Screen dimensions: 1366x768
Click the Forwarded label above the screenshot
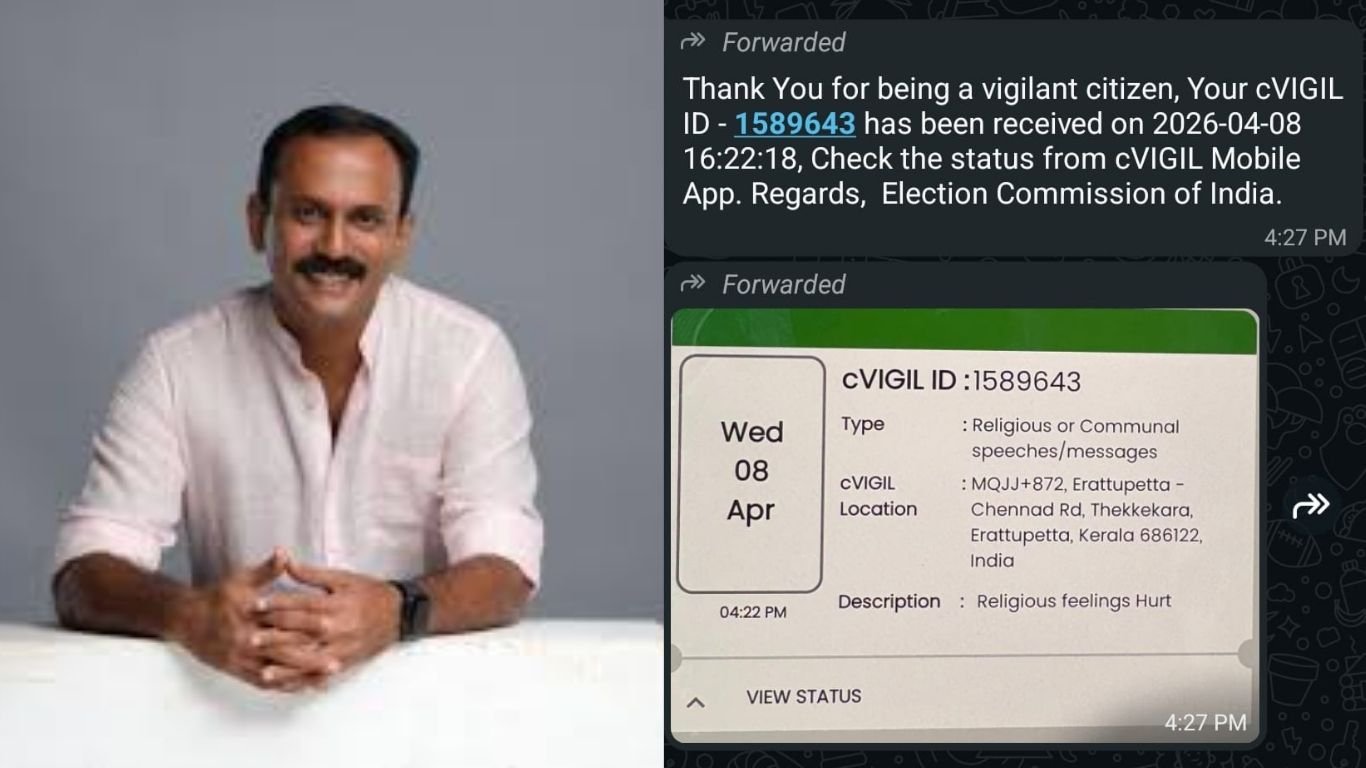pyautogui.click(x=783, y=284)
